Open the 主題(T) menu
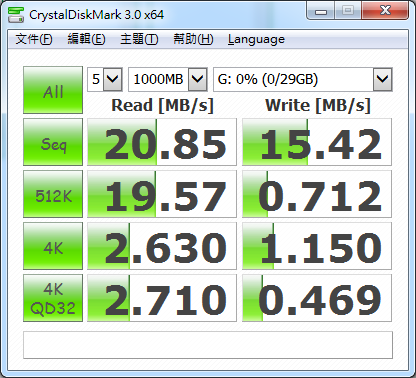 [x=139, y=39]
